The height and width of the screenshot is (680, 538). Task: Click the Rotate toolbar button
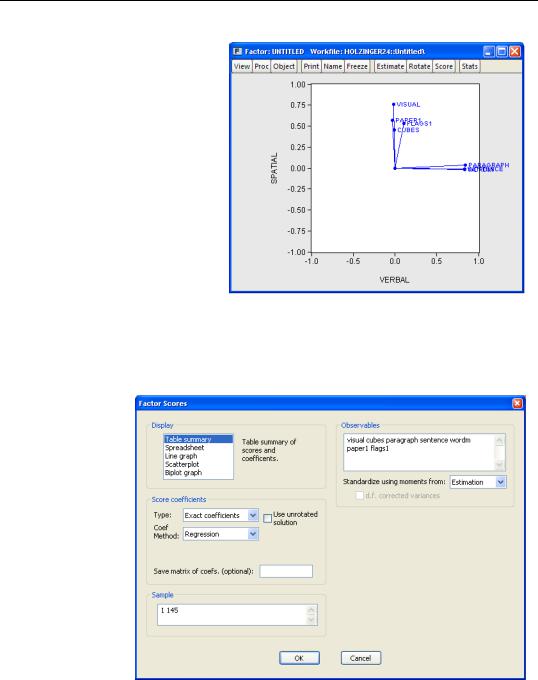click(419, 66)
